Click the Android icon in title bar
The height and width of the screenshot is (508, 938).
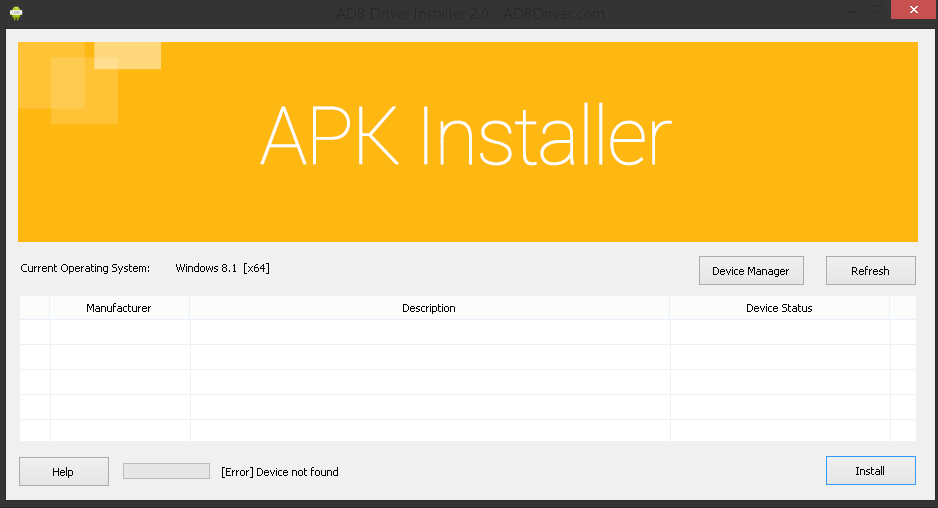click(16, 14)
